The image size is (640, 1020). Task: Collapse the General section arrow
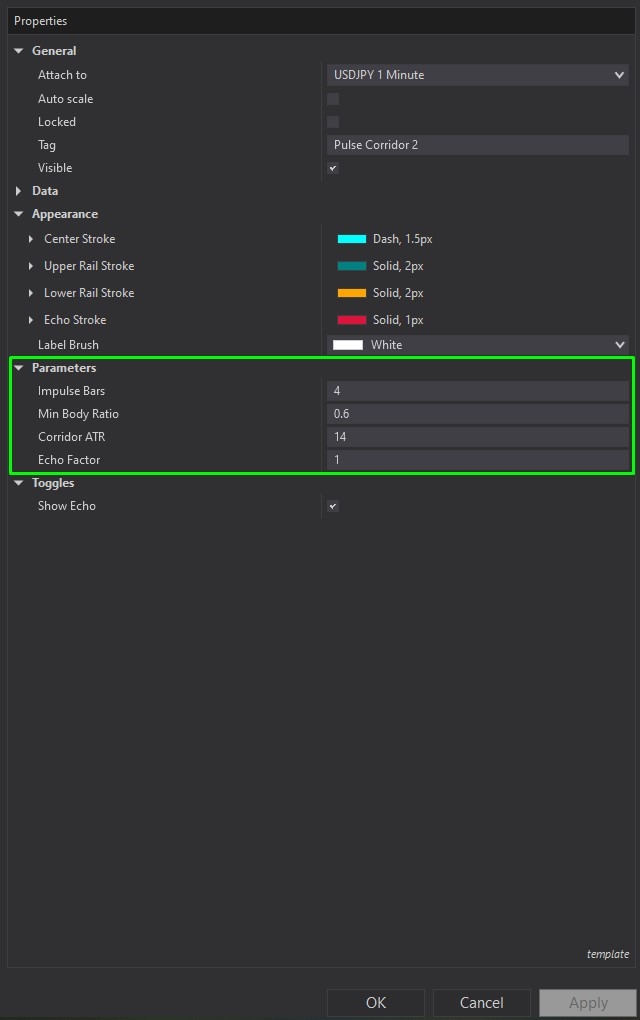pos(18,51)
